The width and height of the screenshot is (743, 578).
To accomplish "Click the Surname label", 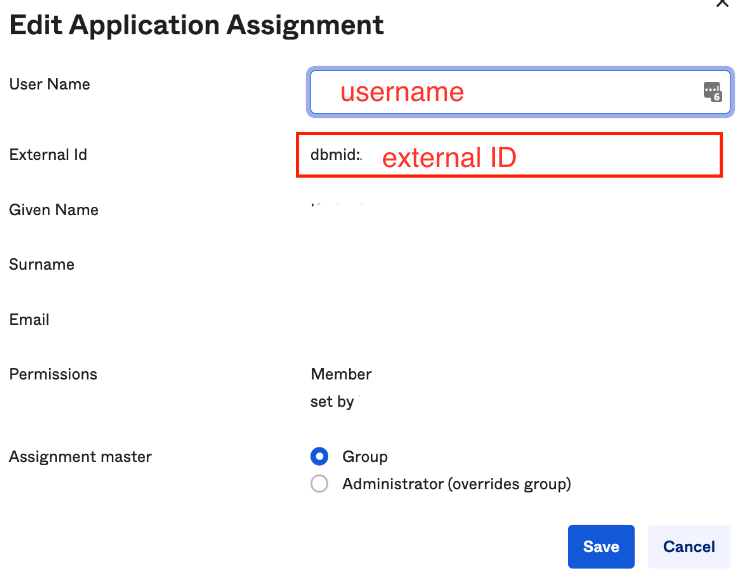I will [42, 264].
